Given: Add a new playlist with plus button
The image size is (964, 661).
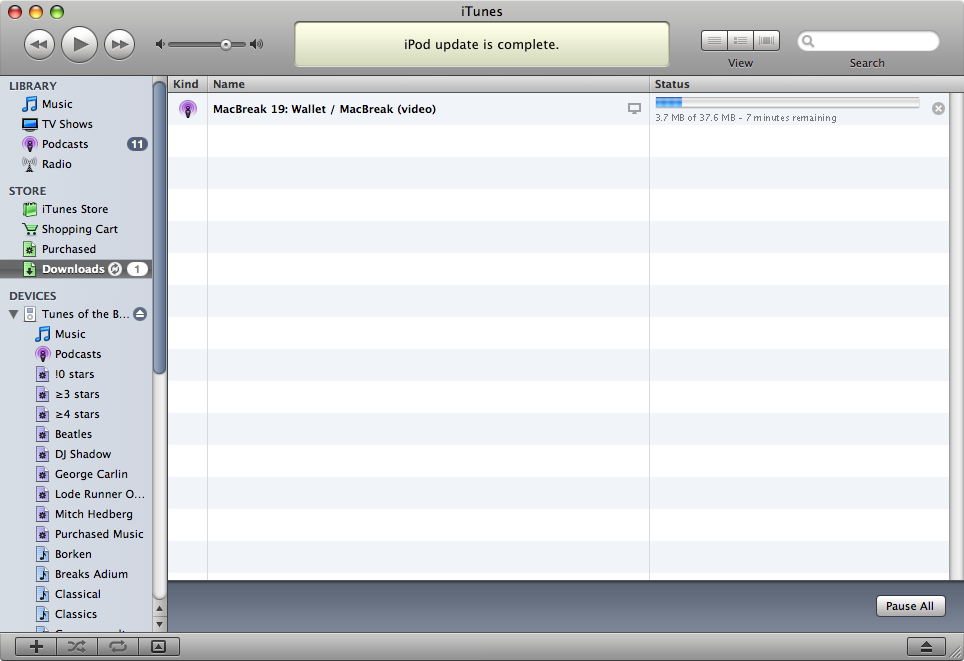Looking at the screenshot, I should 36,646.
